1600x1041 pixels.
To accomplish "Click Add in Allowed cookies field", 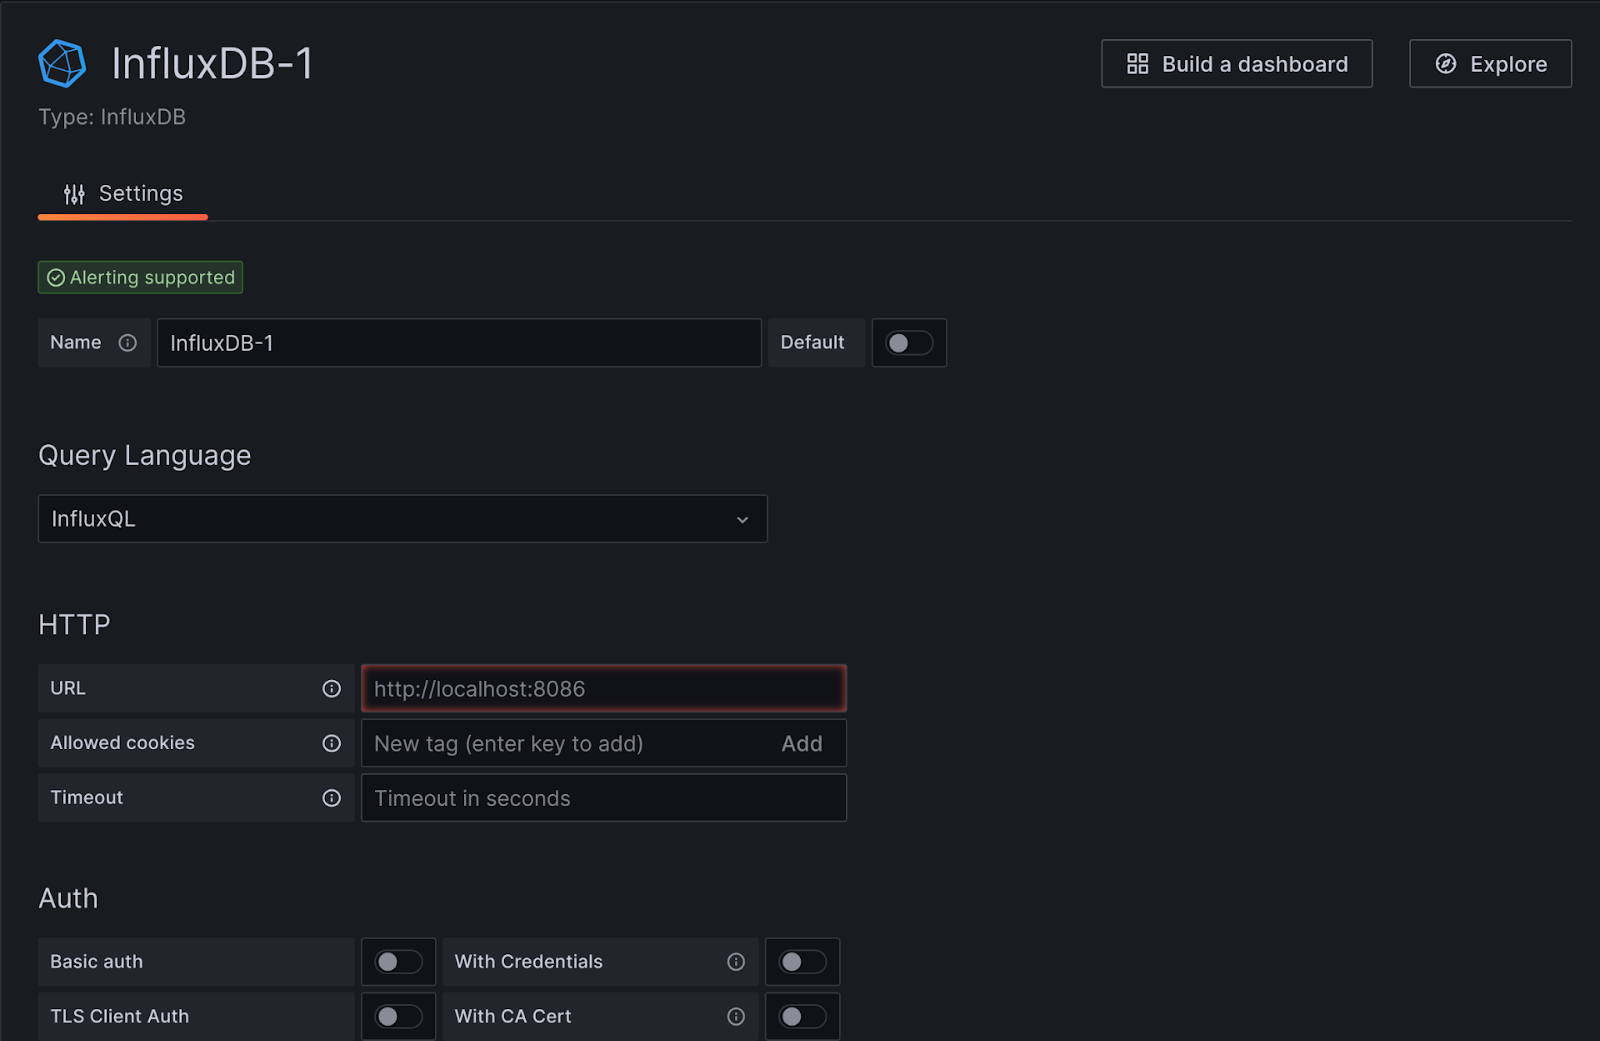I will pos(802,744).
